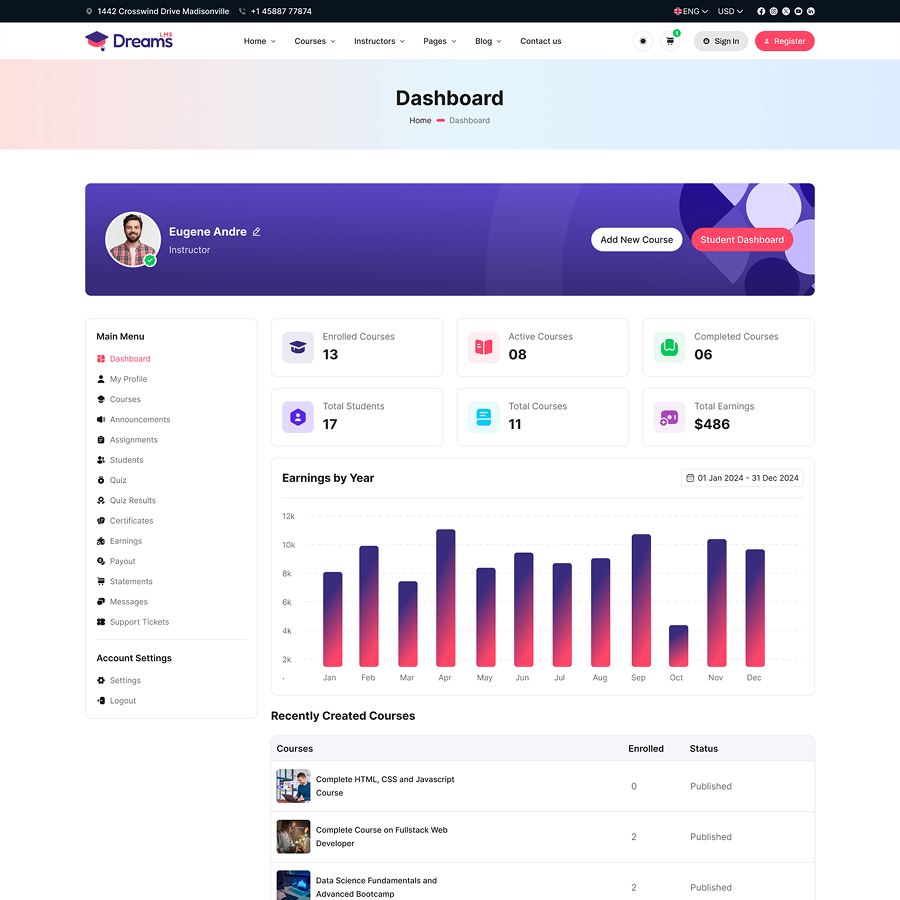Image resolution: width=900 pixels, height=900 pixels.
Task: Open the ENG language dropdown
Action: (690, 11)
